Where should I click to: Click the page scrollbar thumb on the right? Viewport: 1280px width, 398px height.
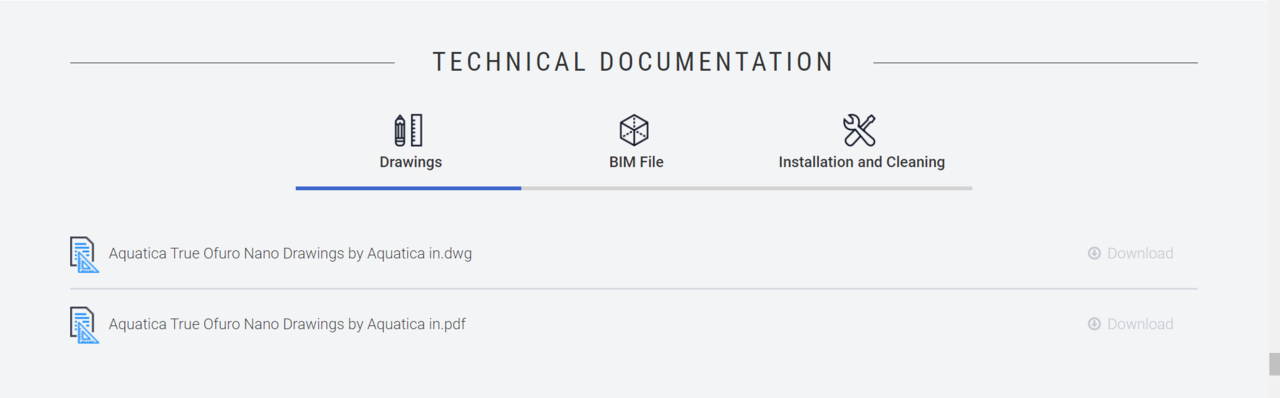(x=1274, y=364)
